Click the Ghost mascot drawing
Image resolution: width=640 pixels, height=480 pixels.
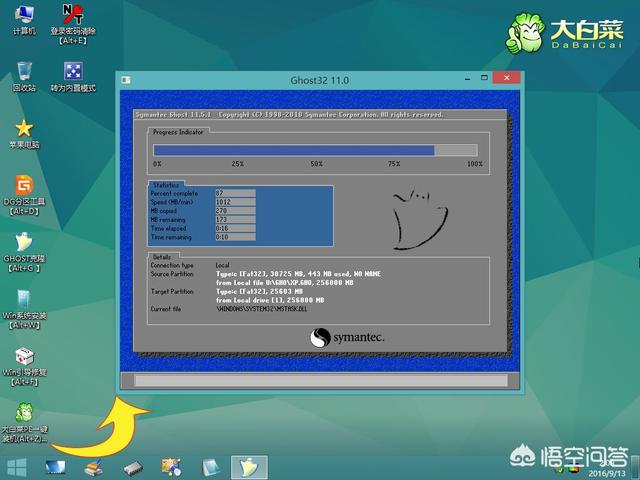[420, 220]
